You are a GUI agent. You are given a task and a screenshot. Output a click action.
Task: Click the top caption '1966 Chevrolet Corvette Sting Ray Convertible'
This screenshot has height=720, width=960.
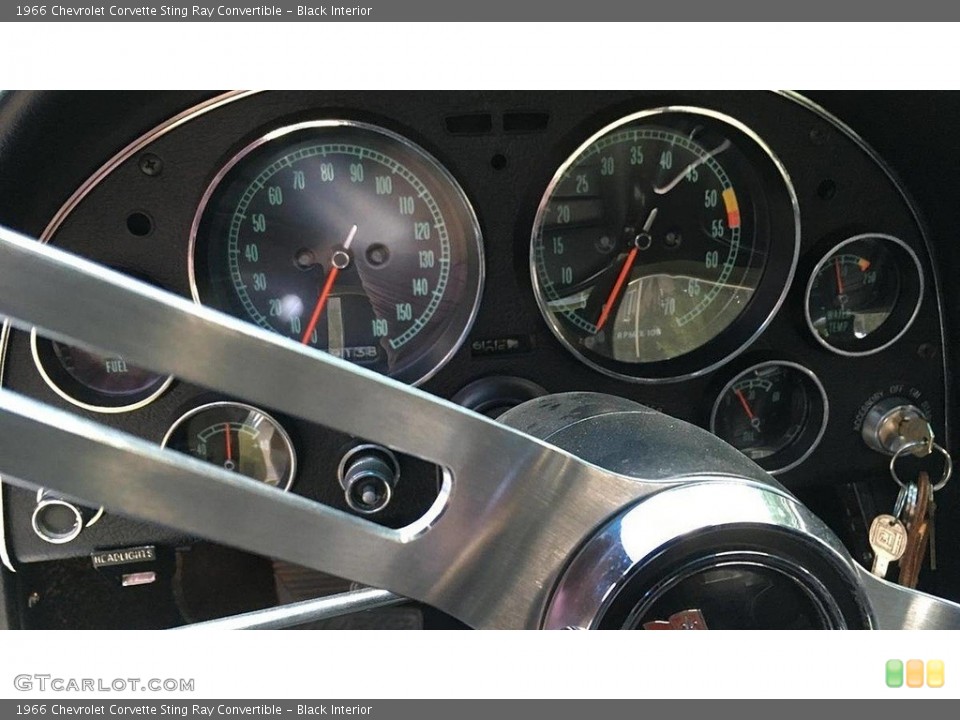click(x=149, y=10)
